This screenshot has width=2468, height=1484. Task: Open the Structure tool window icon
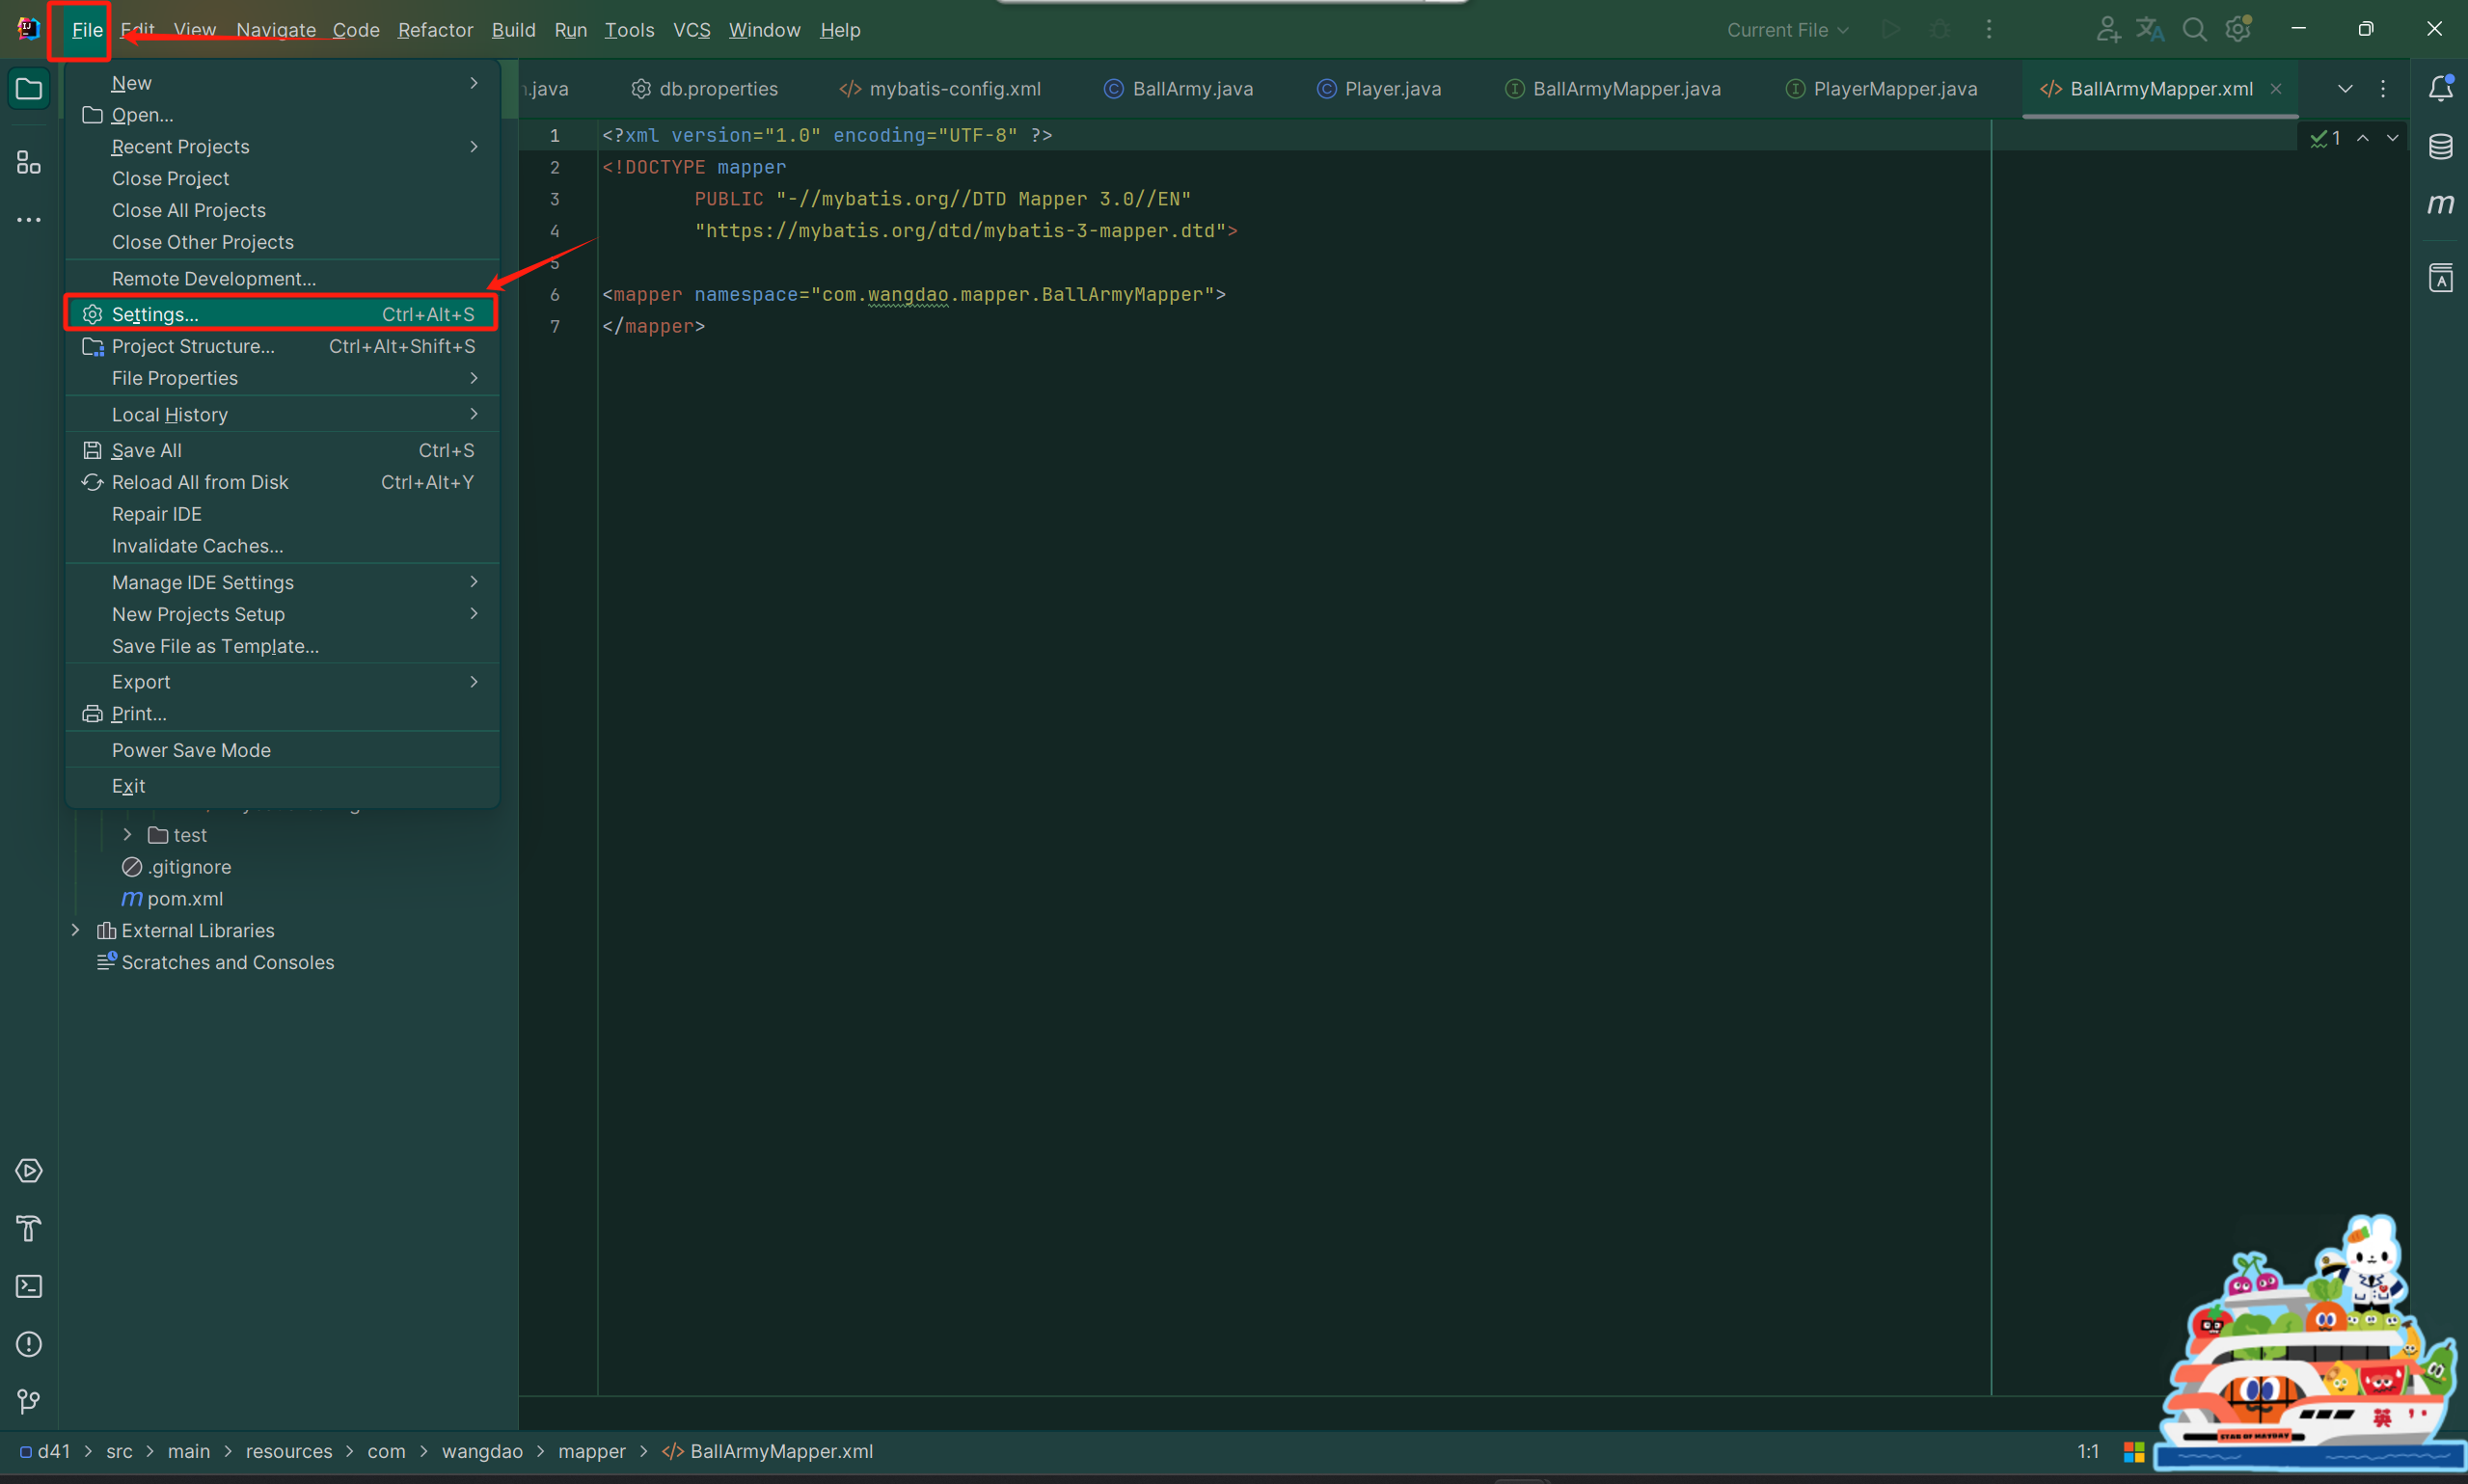29,162
